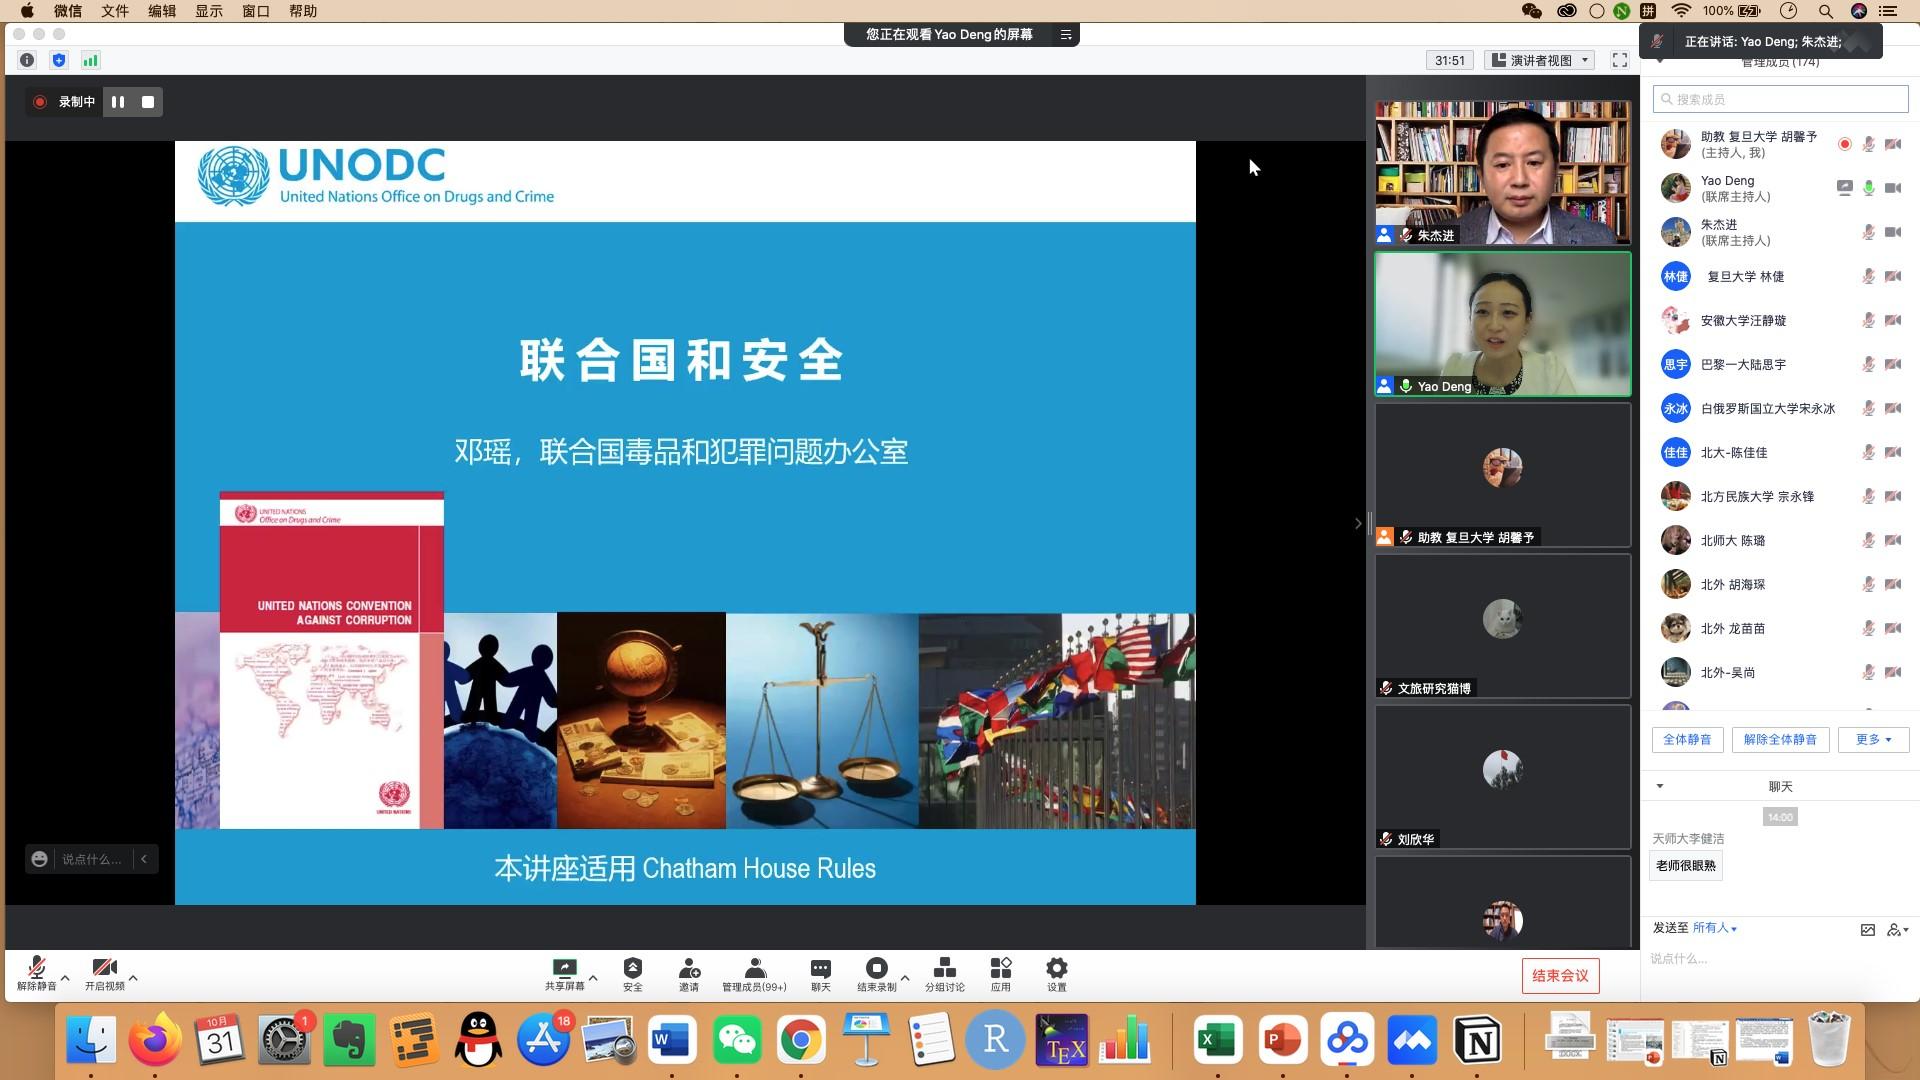Image resolution: width=1920 pixels, height=1080 pixels.
Task: Click chat message input 说点什么
Action: 1778,959
